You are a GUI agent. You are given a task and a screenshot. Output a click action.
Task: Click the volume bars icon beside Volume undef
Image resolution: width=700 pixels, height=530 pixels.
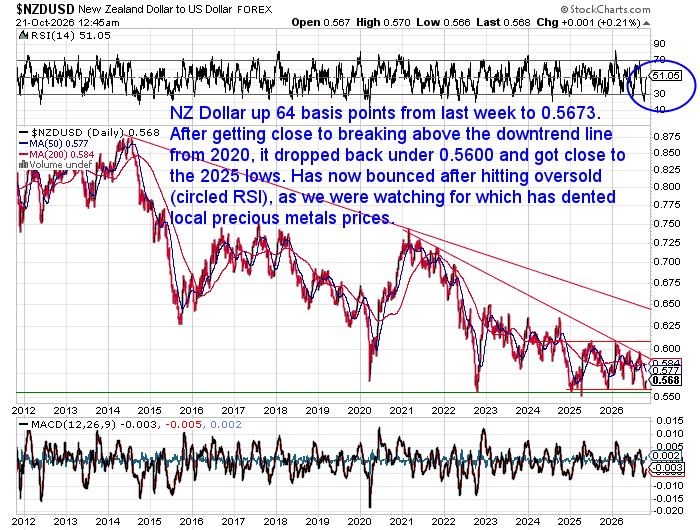23,165
